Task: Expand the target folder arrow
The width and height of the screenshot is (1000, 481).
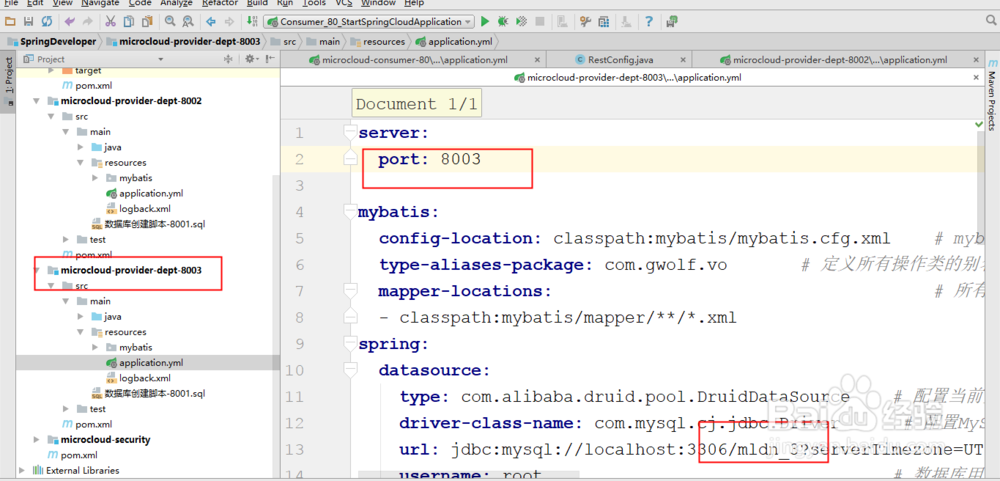Action: pyautogui.click(x=52, y=70)
